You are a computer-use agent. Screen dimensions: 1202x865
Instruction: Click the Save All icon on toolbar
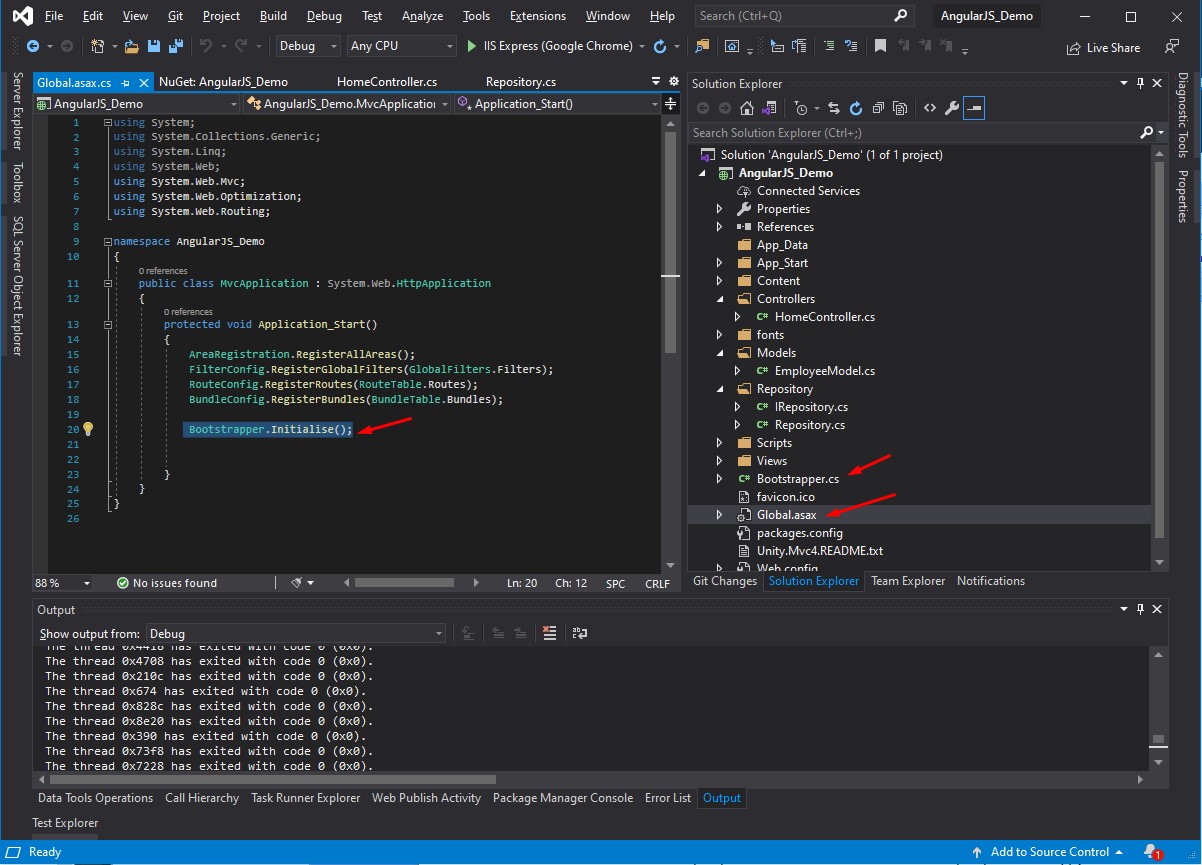point(176,46)
